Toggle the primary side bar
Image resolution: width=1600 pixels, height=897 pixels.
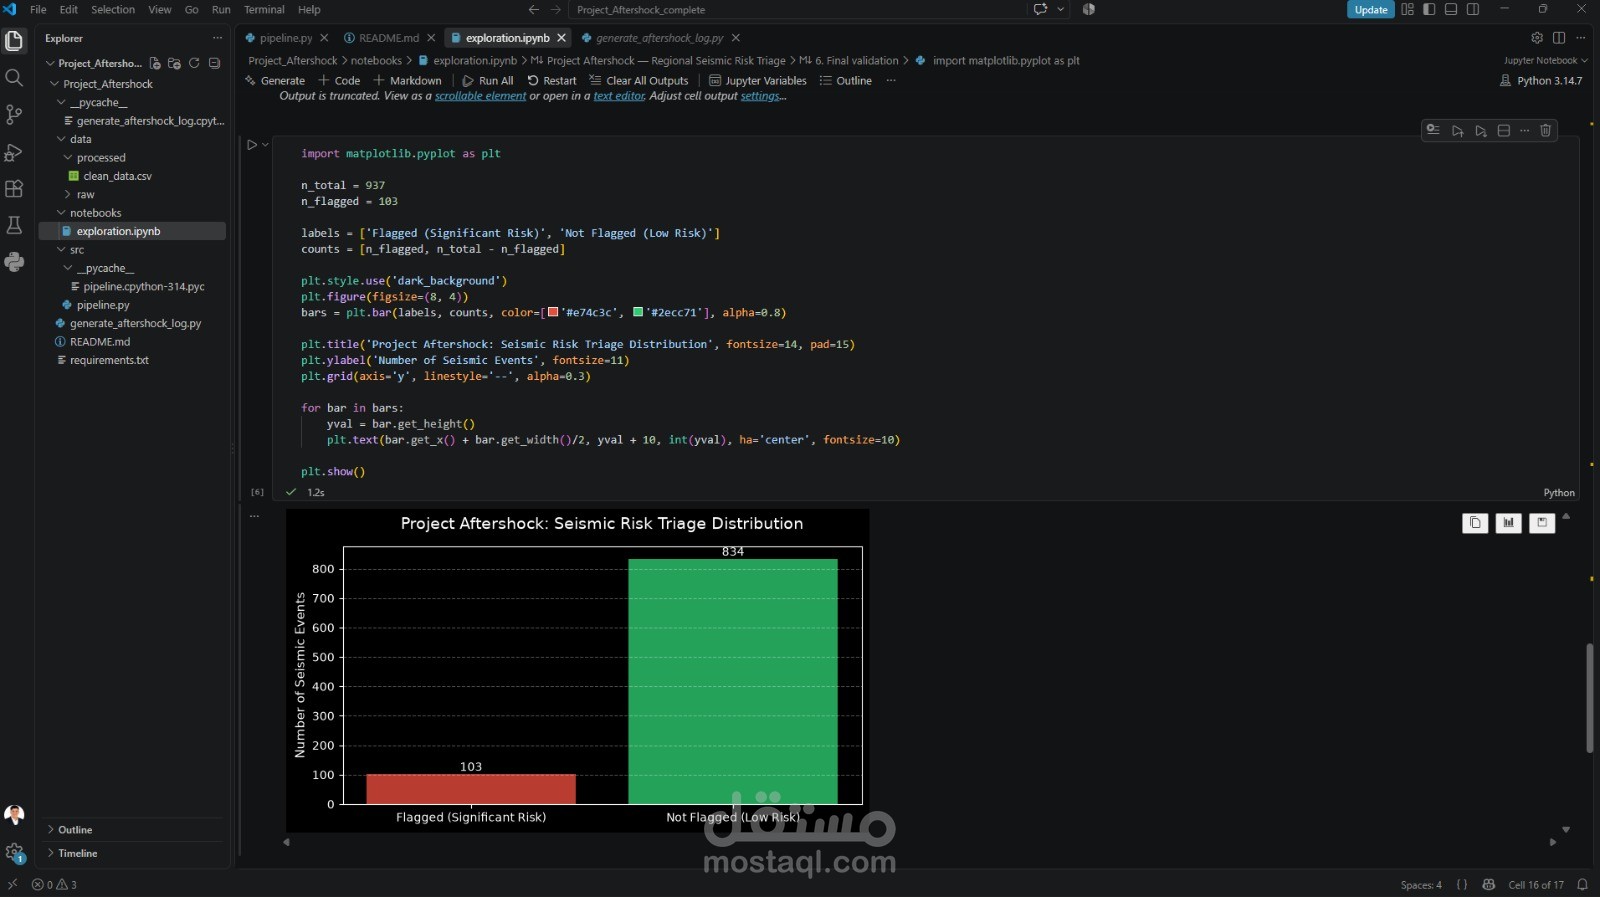click(x=1429, y=10)
